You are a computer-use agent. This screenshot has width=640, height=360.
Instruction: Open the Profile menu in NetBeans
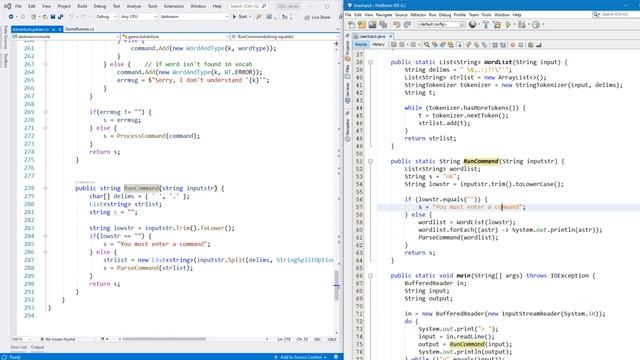pyautogui.click(x=460, y=15)
